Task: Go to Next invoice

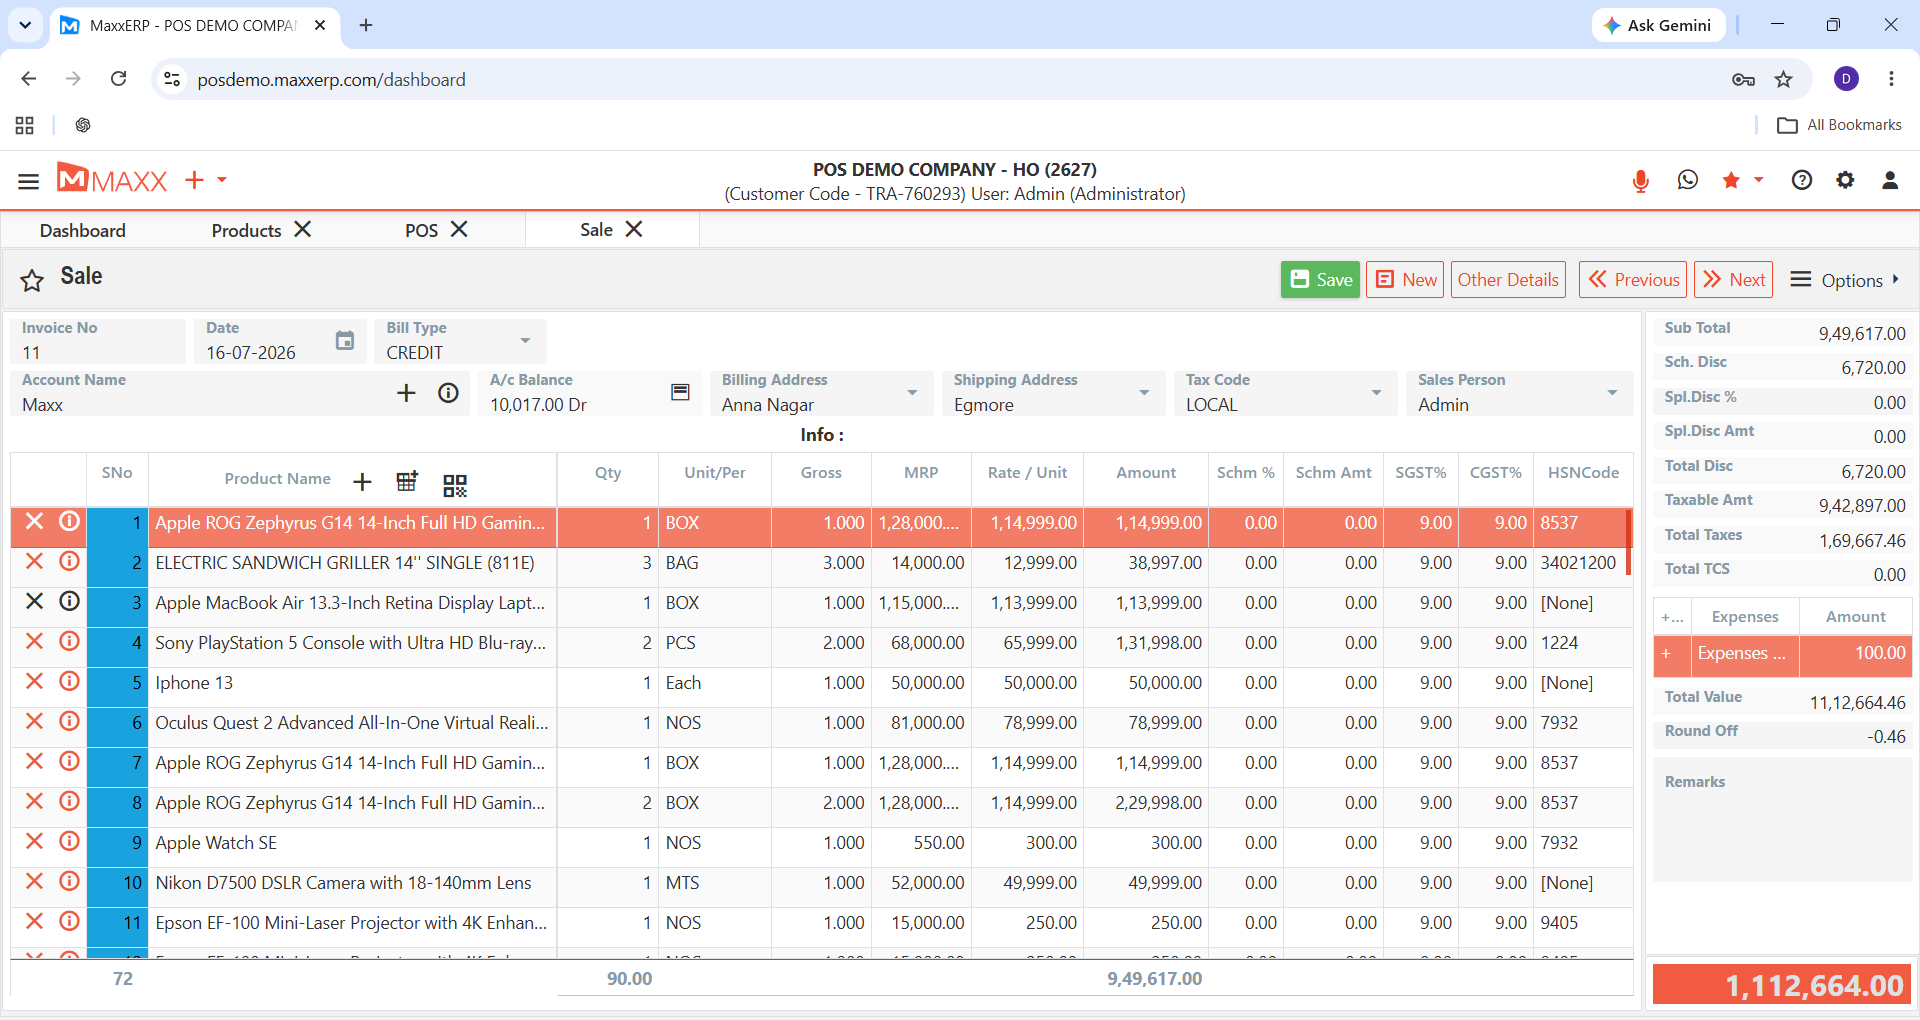Action: [x=1733, y=280]
